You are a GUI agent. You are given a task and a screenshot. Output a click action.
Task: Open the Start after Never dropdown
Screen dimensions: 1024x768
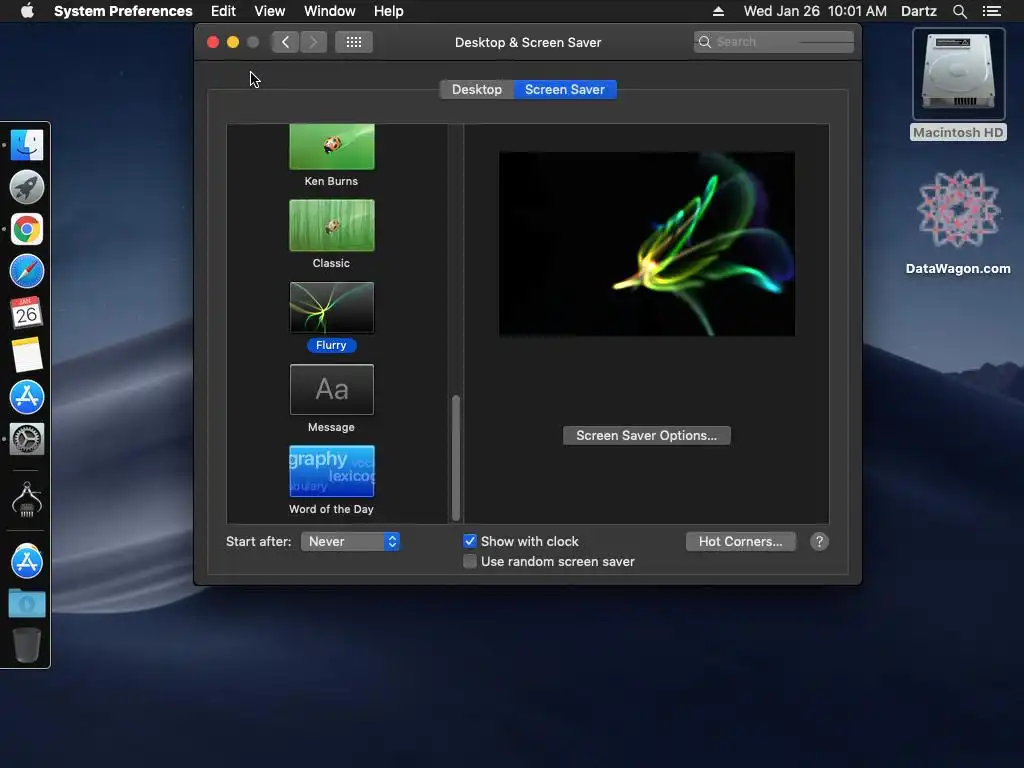[350, 541]
